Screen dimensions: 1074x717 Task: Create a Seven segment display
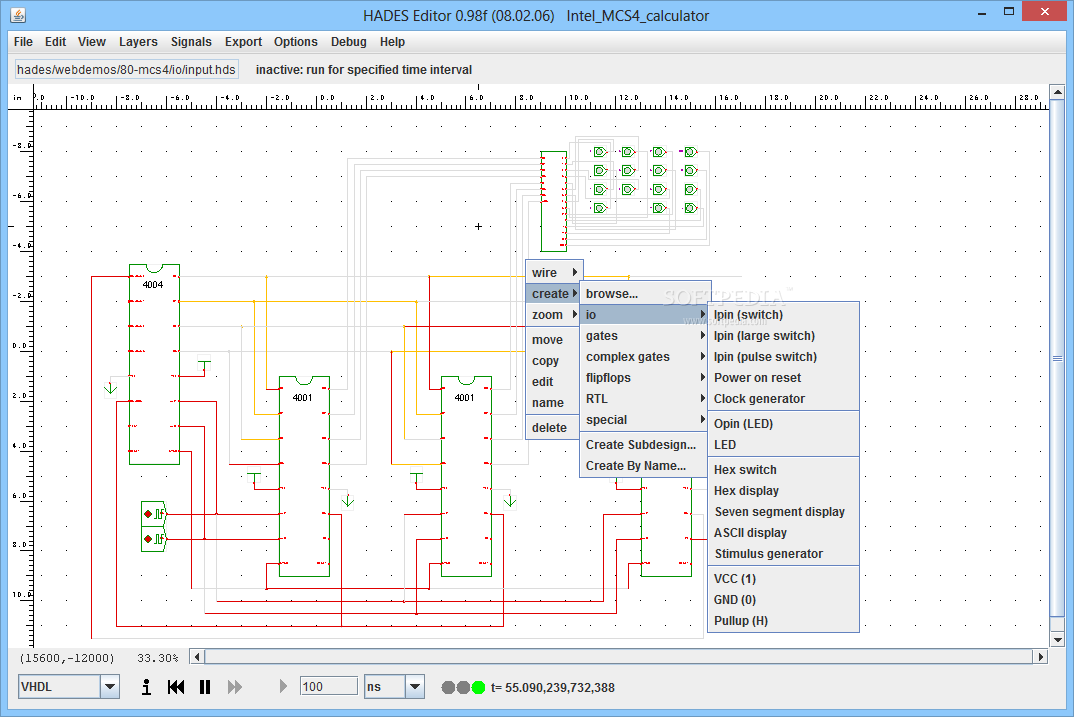point(783,512)
